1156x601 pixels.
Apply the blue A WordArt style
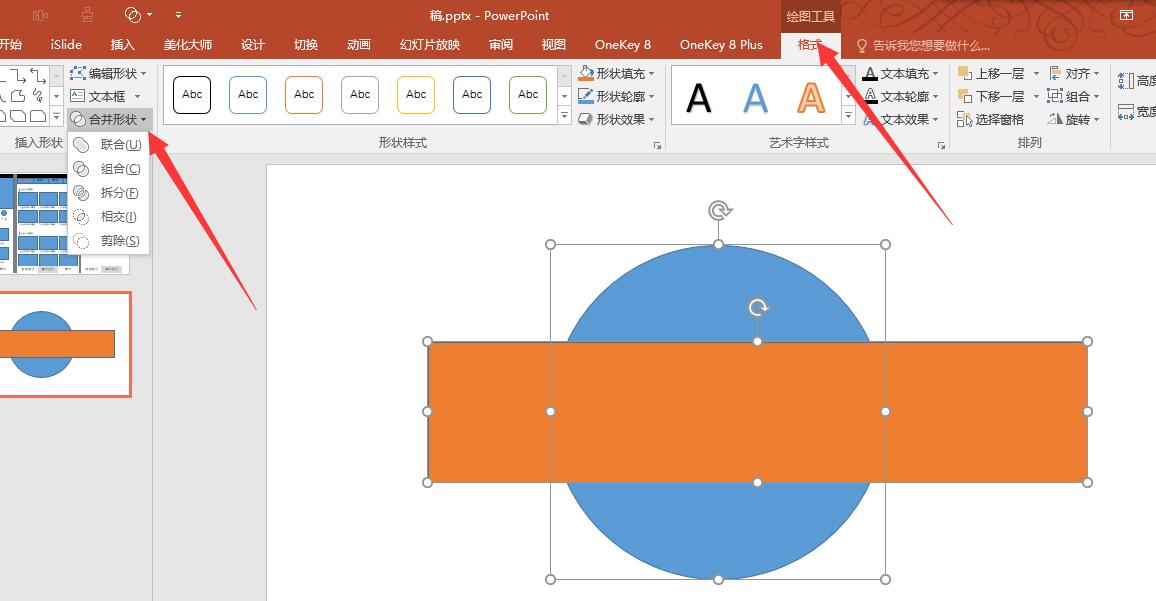pyautogui.click(x=755, y=97)
